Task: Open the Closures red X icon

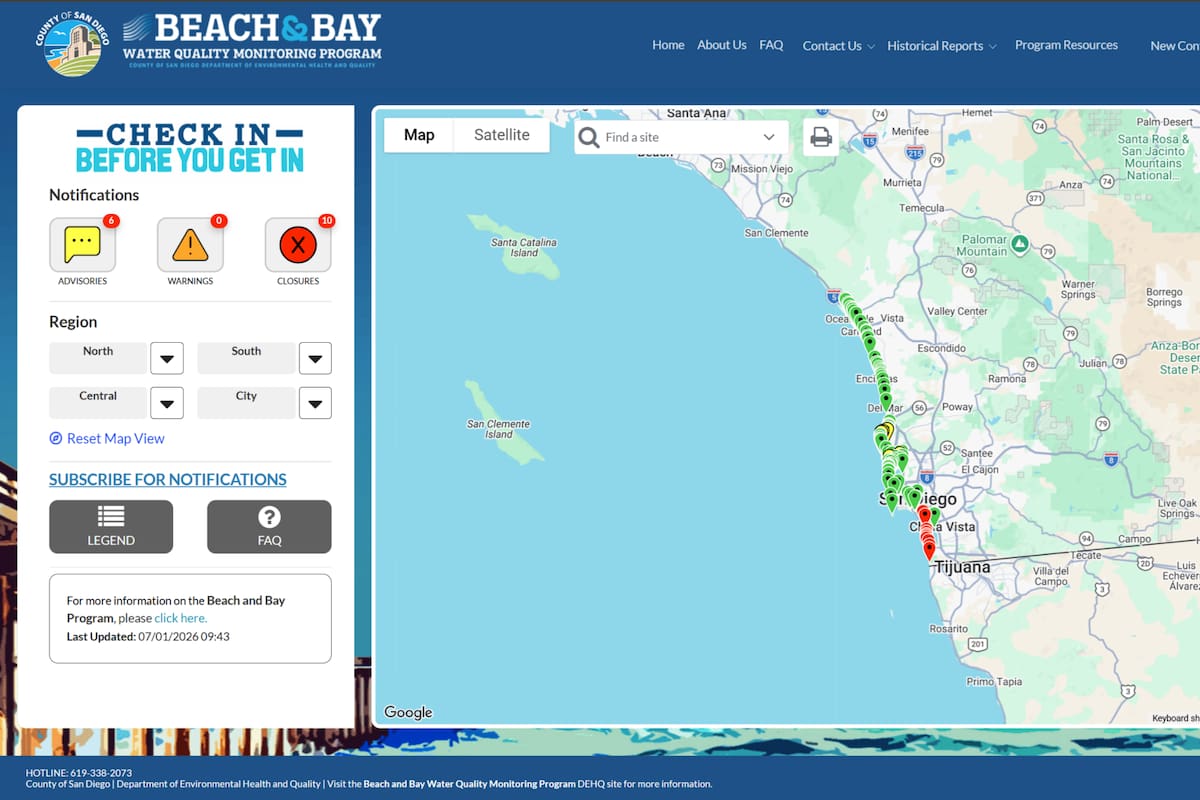Action: [x=298, y=245]
